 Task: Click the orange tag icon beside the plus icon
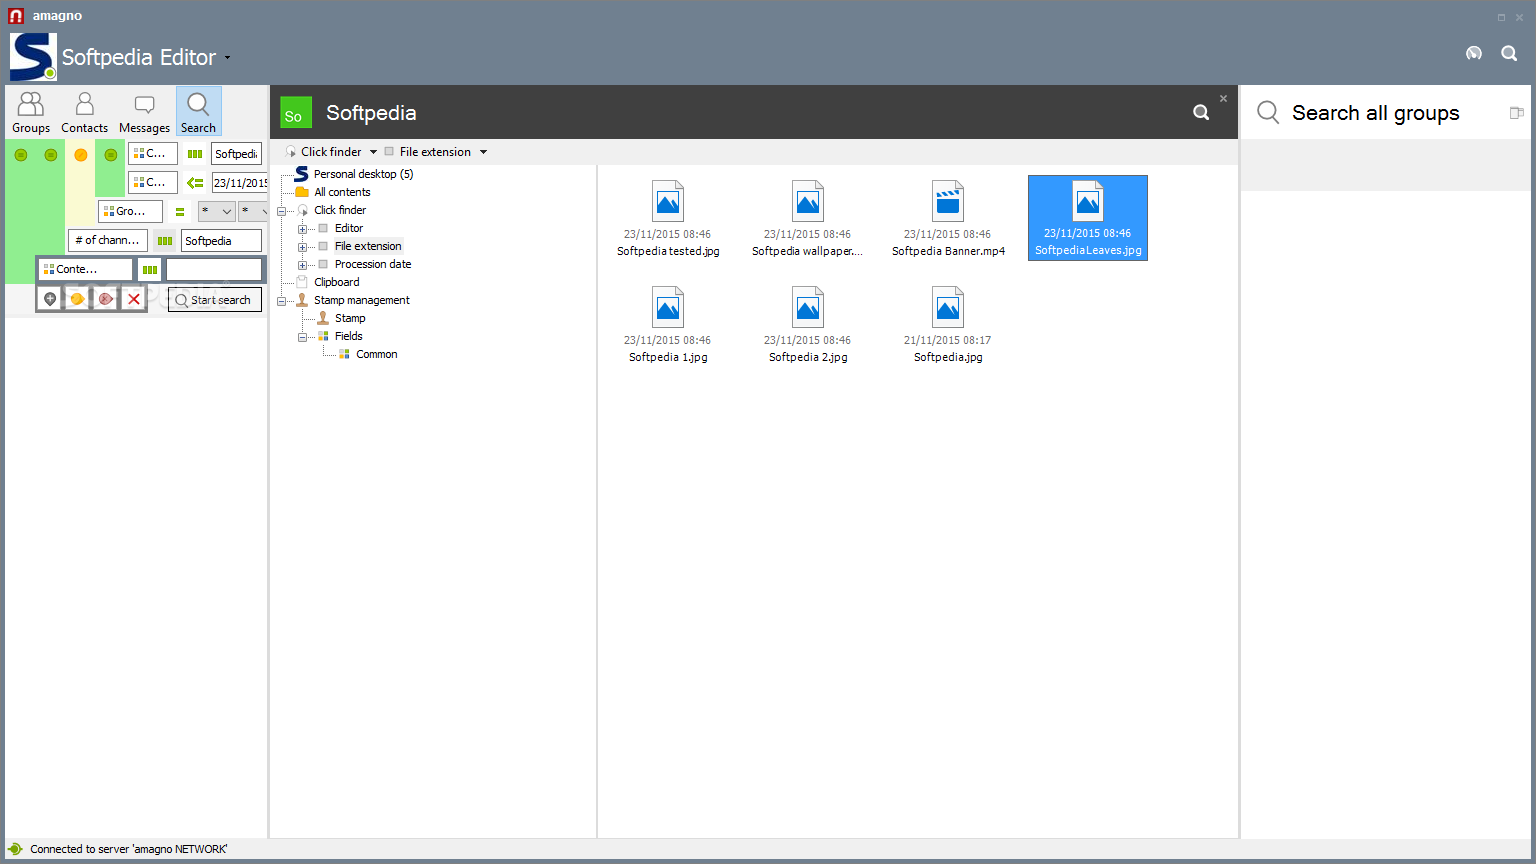click(x=77, y=299)
